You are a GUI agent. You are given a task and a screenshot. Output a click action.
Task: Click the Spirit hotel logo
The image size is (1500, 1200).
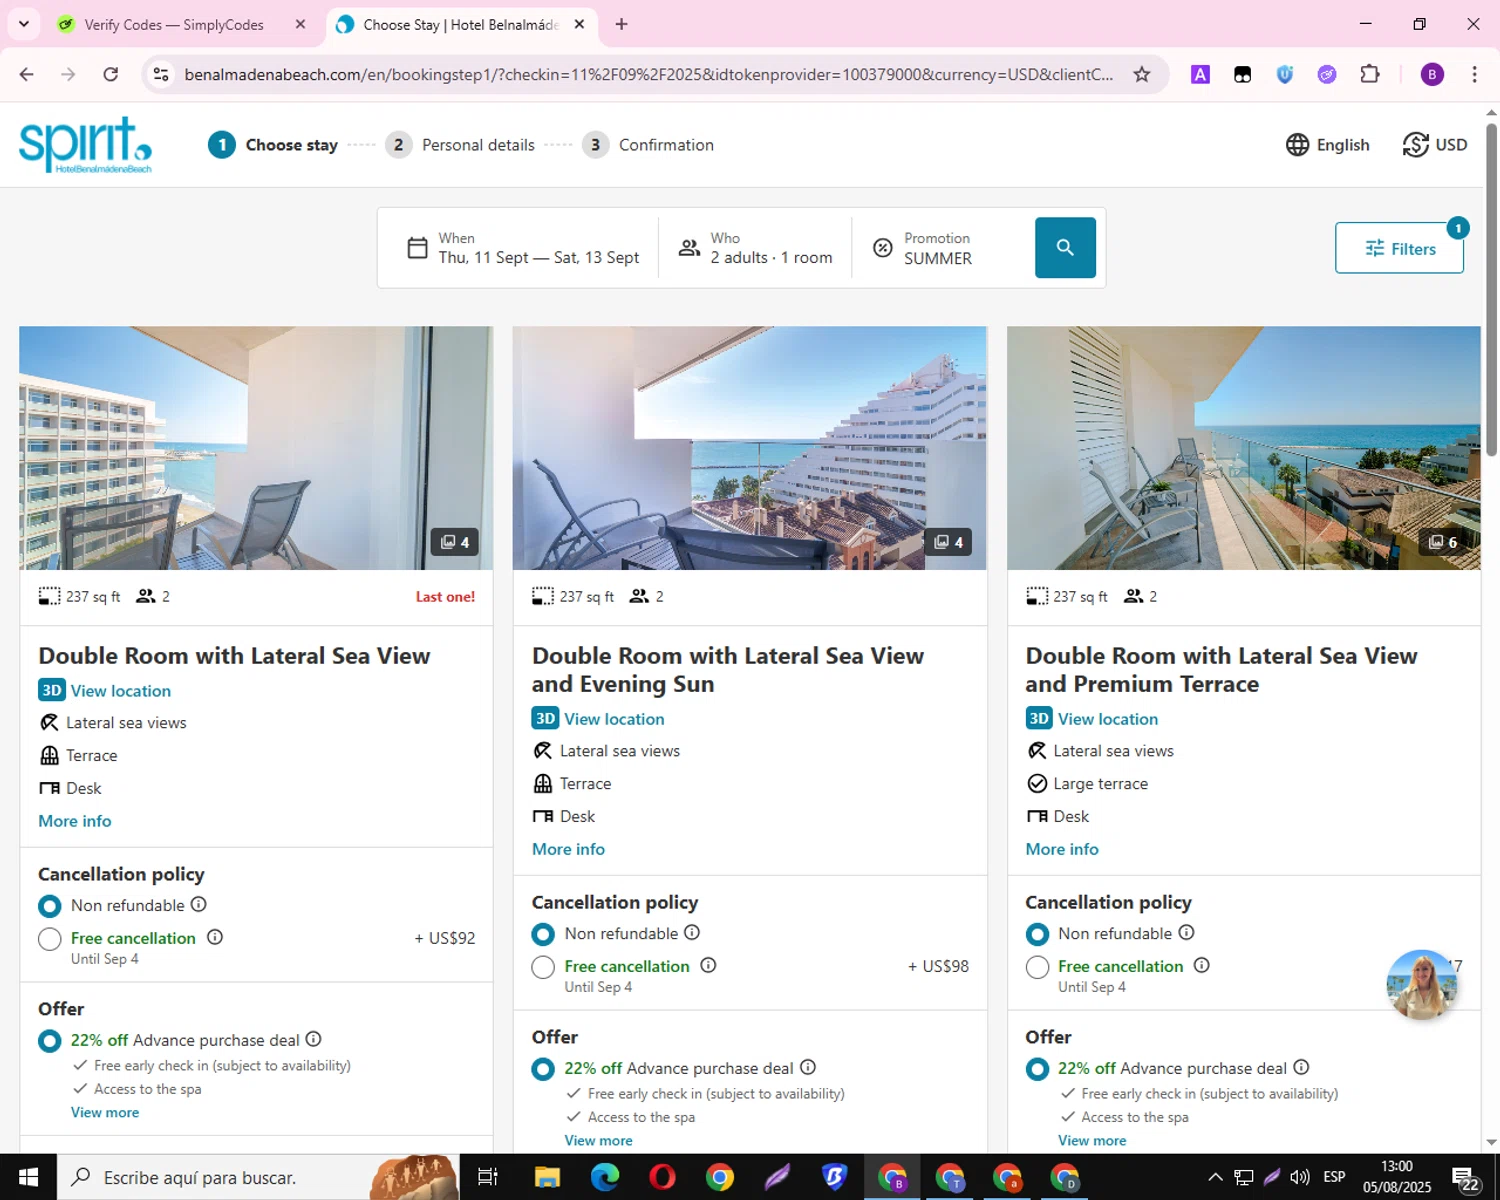(86, 145)
